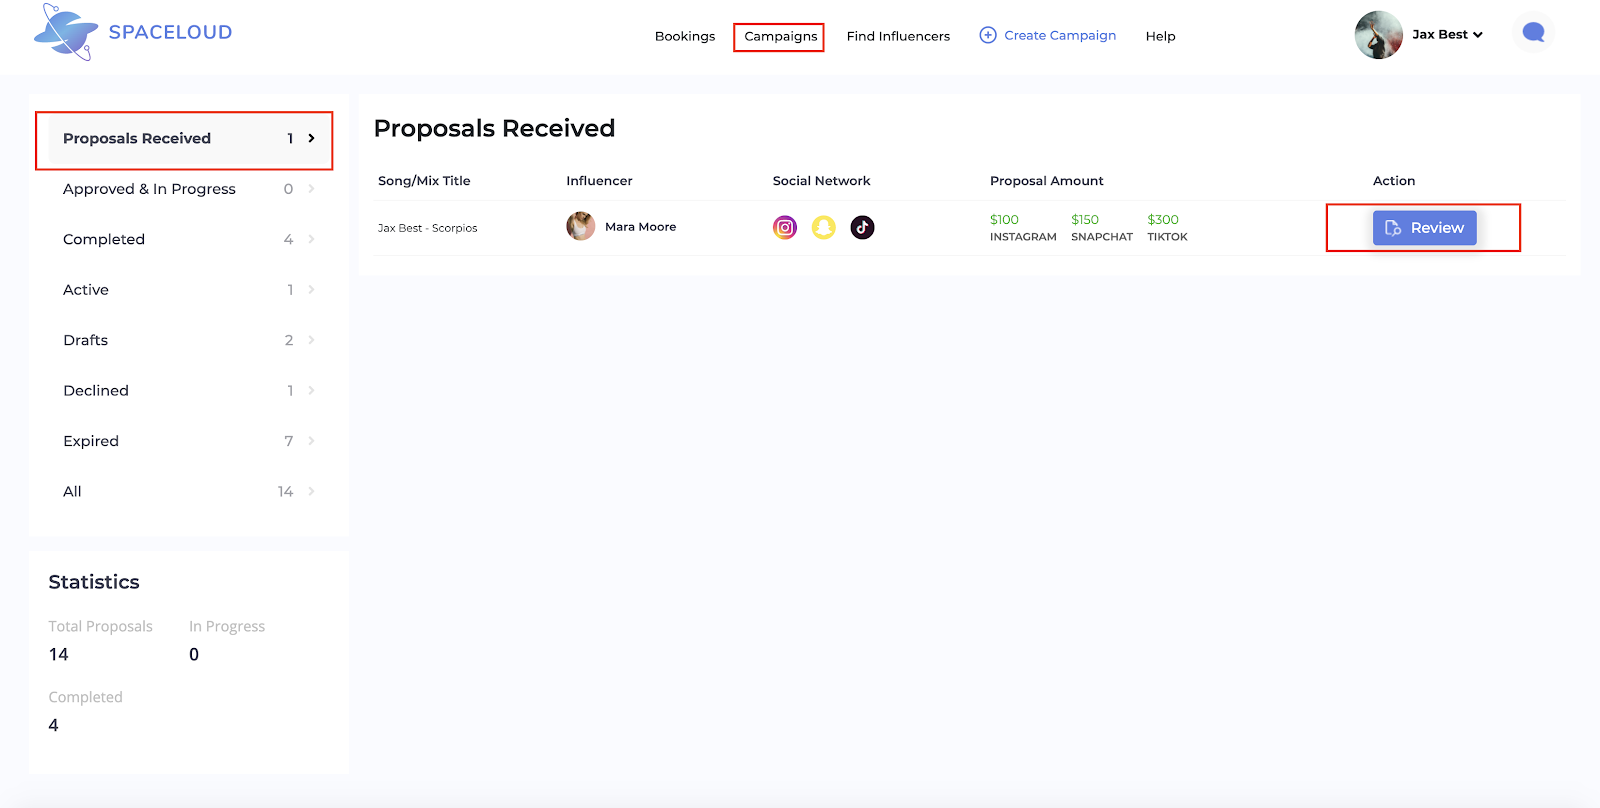Click the Statistics panel heading
Image resolution: width=1600 pixels, height=808 pixels.
tap(94, 582)
